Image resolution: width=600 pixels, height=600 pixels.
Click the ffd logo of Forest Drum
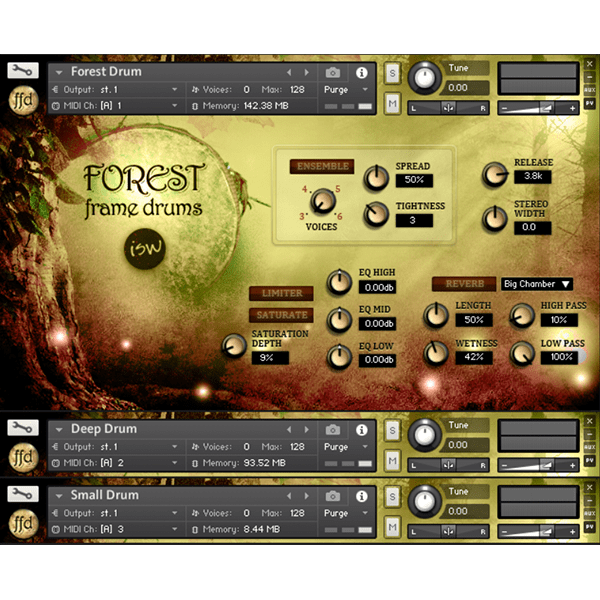tap(23, 101)
